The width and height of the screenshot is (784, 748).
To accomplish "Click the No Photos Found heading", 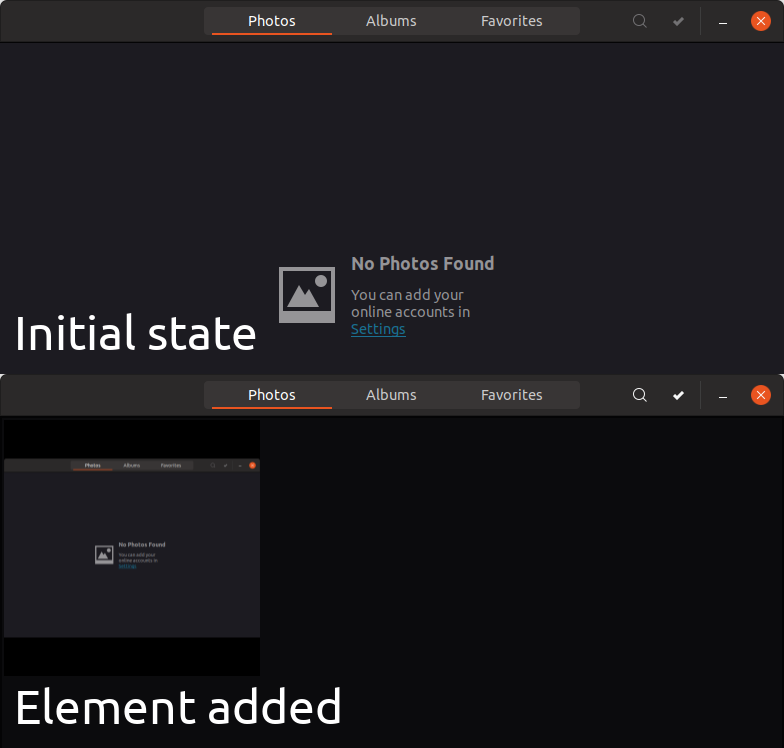I will [x=422, y=264].
